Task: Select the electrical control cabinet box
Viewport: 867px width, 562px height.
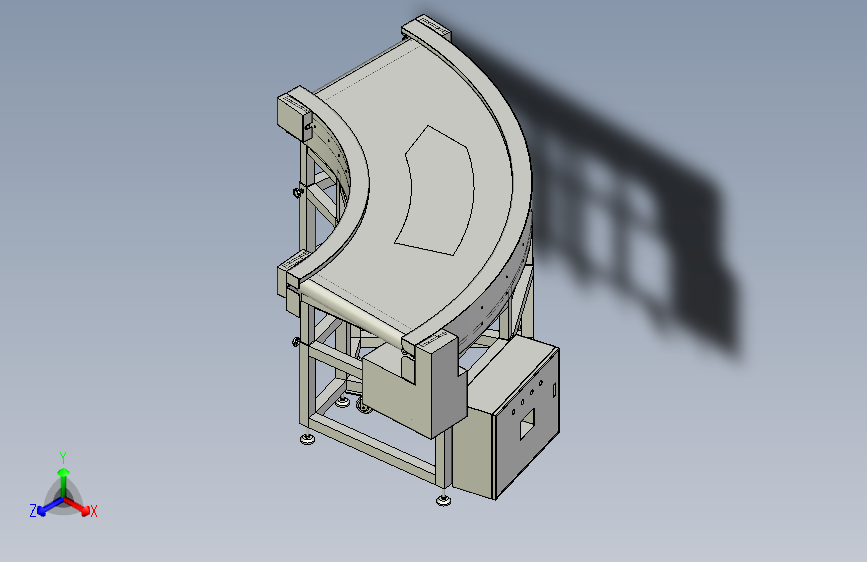Action: tap(506, 419)
